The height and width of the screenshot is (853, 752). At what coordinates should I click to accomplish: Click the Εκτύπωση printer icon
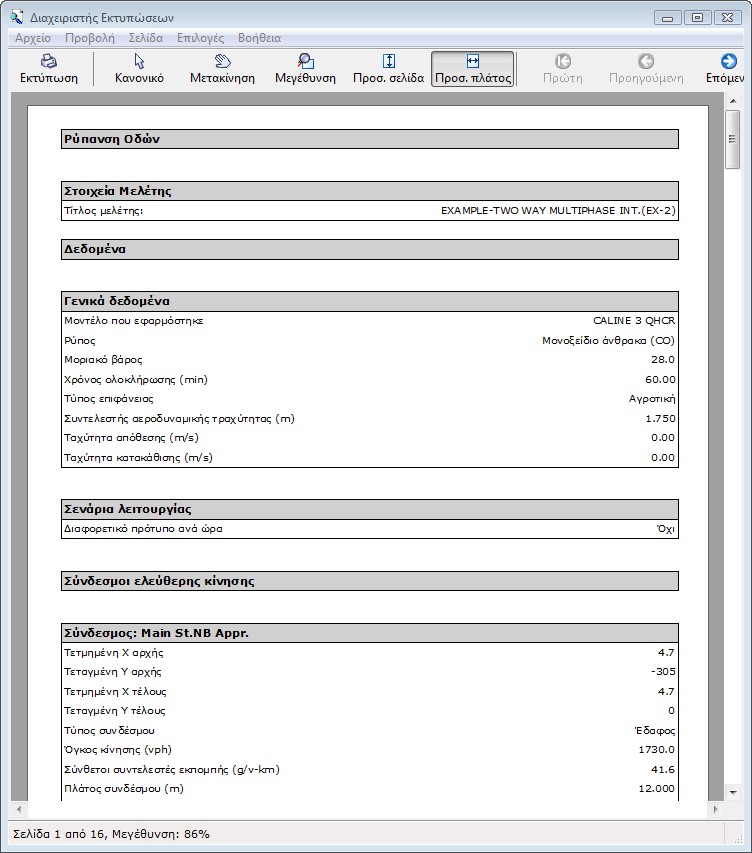tap(48, 62)
